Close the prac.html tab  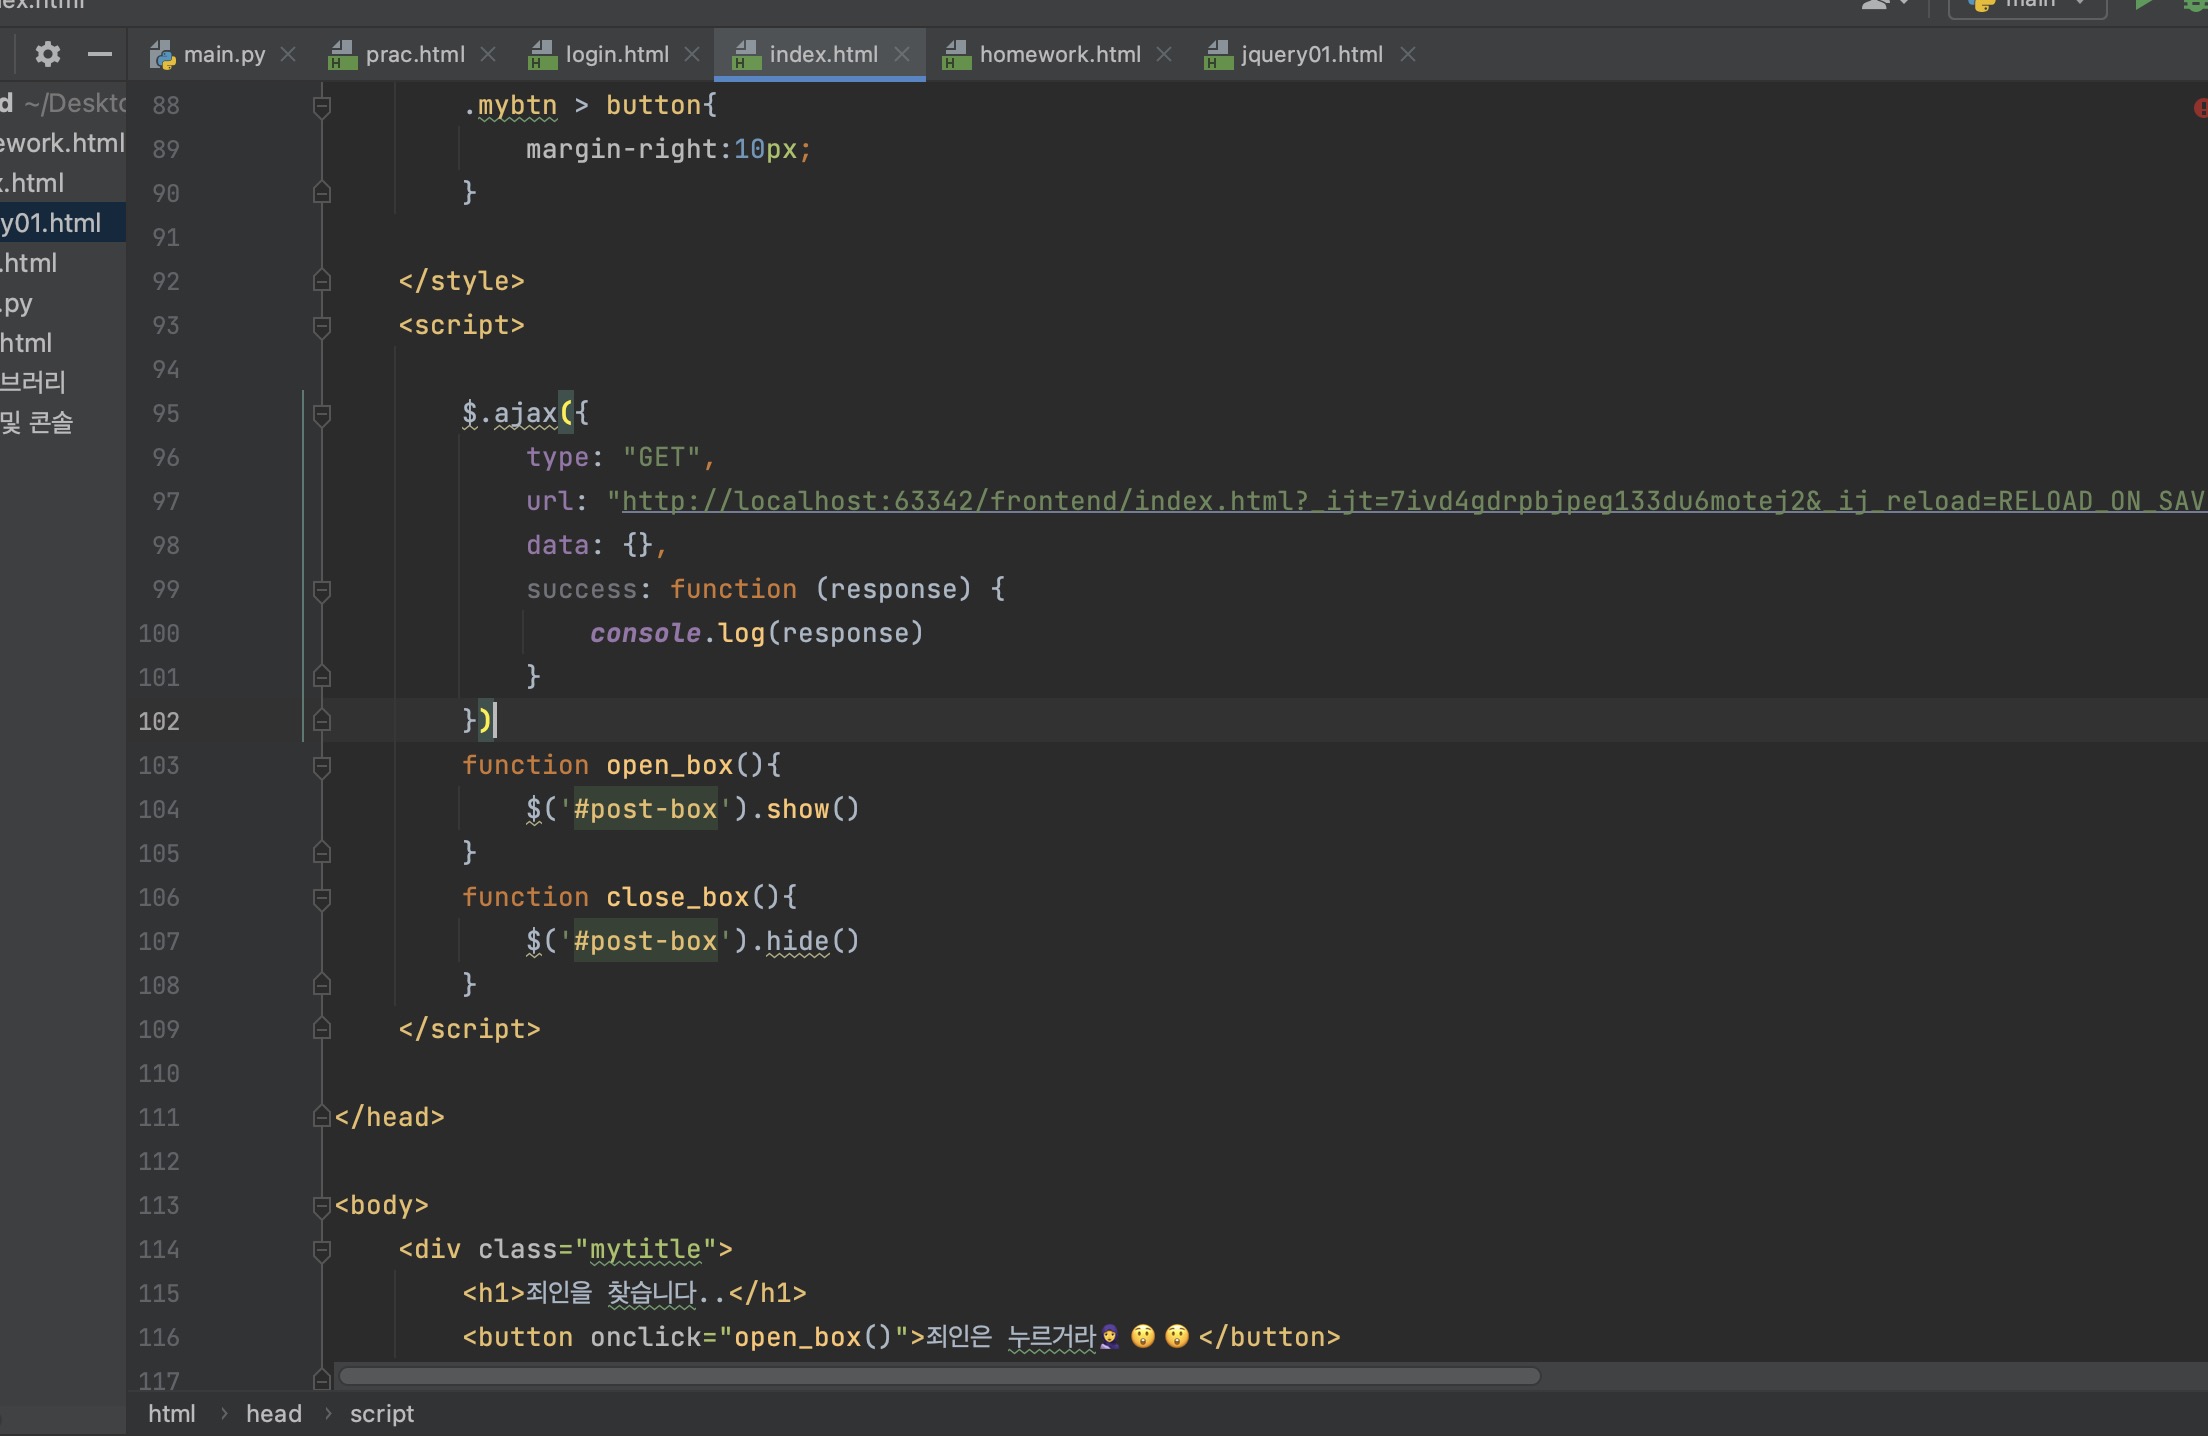488,54
